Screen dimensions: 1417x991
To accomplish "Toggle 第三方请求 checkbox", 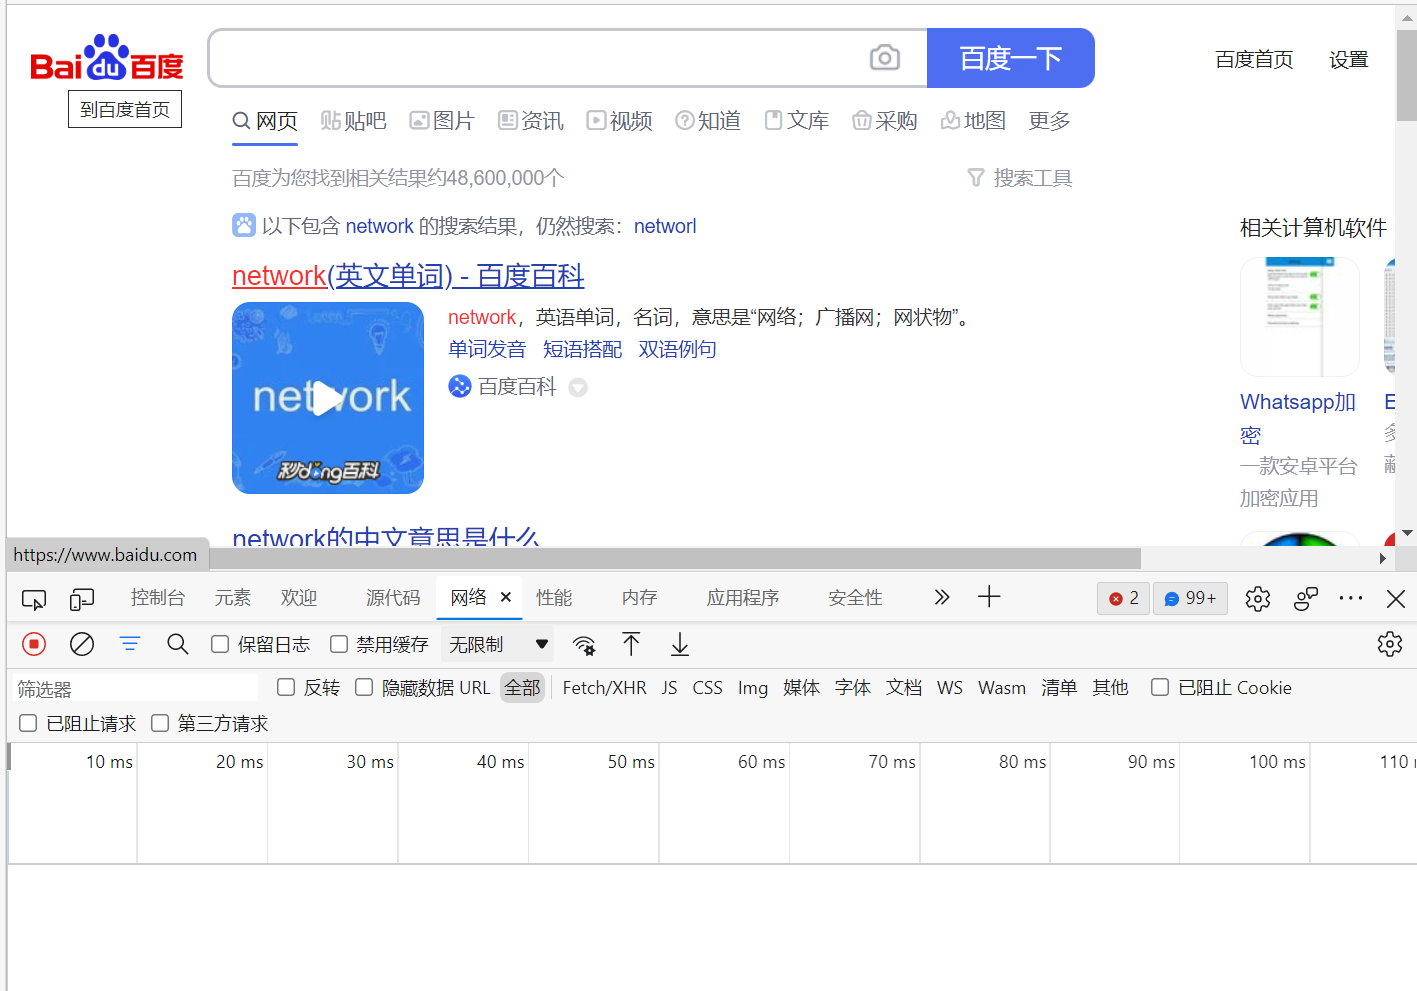I will tap(160, 723).
